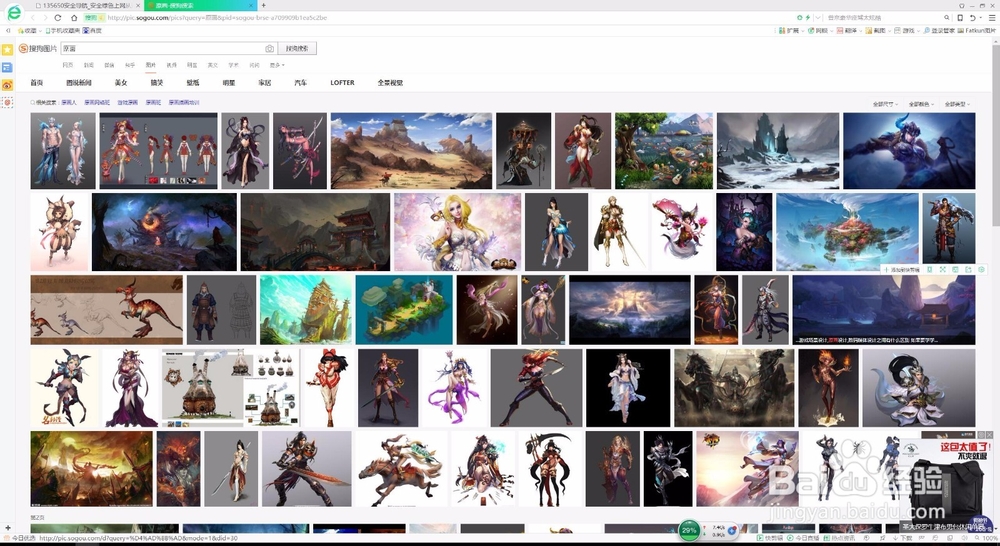Open the dashed-box sidebar icon at bottom
Image resolution: width=1000 pixels, height=546 pixels.
click(7, 102)
